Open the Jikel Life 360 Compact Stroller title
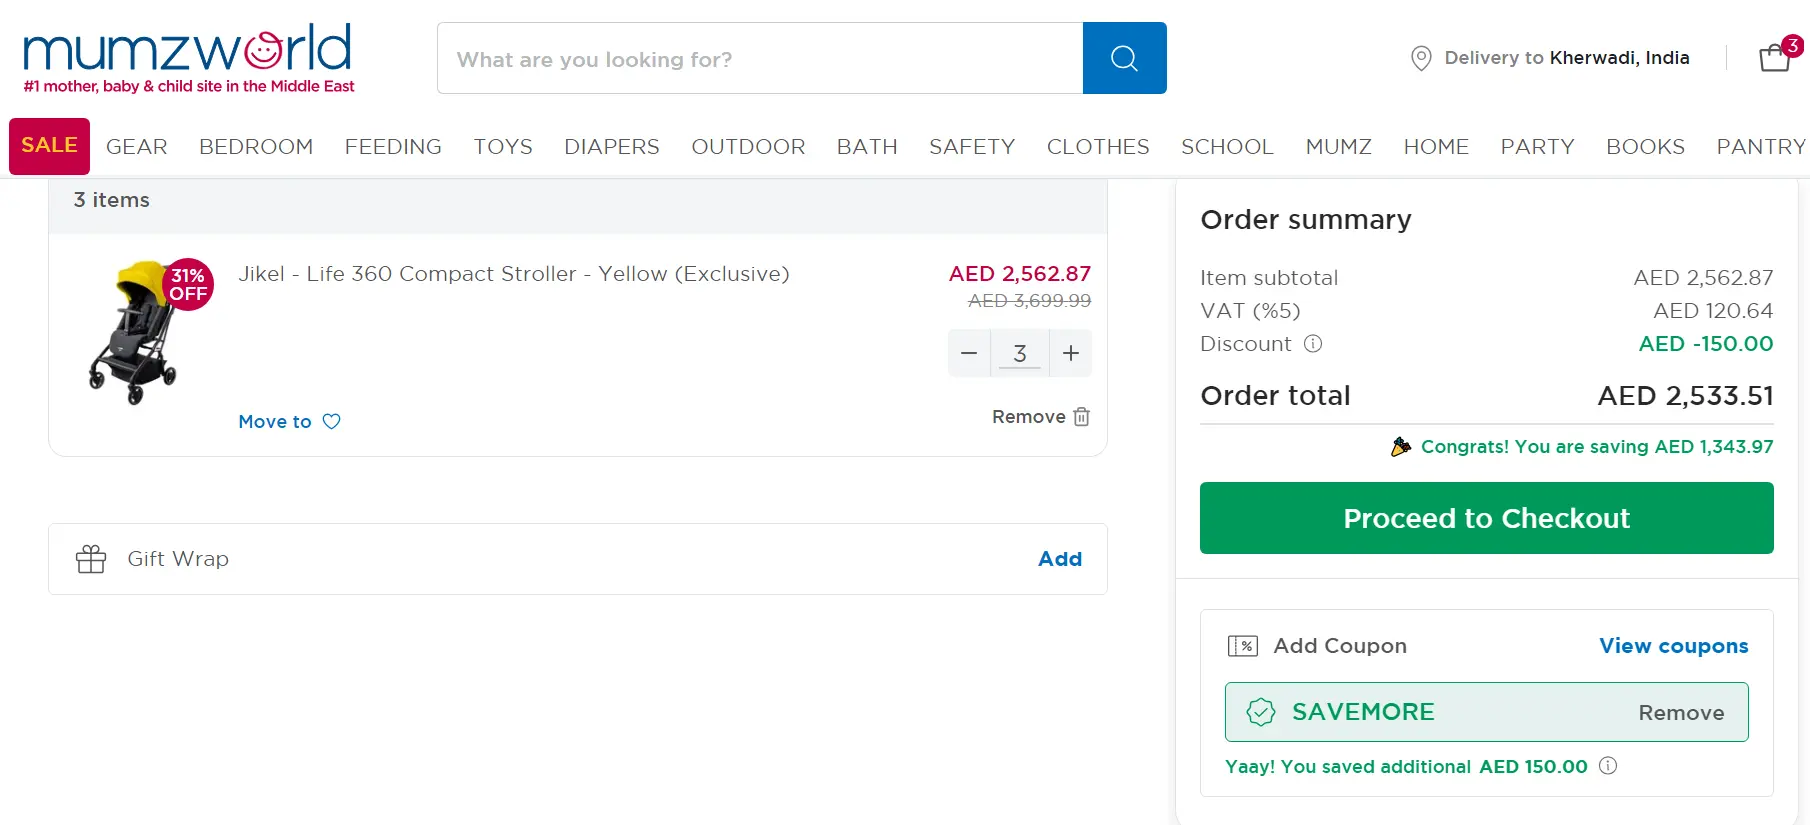 (513, 274)
